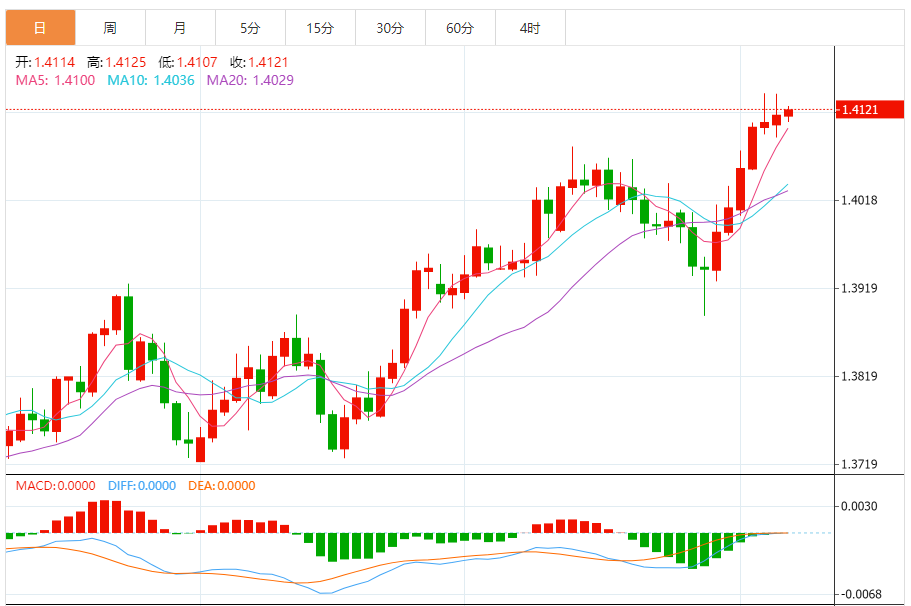This screenshot has height=606, width=911.
Task: Click the MA20: 1.4029 indicator label
Action: (x=252, y=80)
